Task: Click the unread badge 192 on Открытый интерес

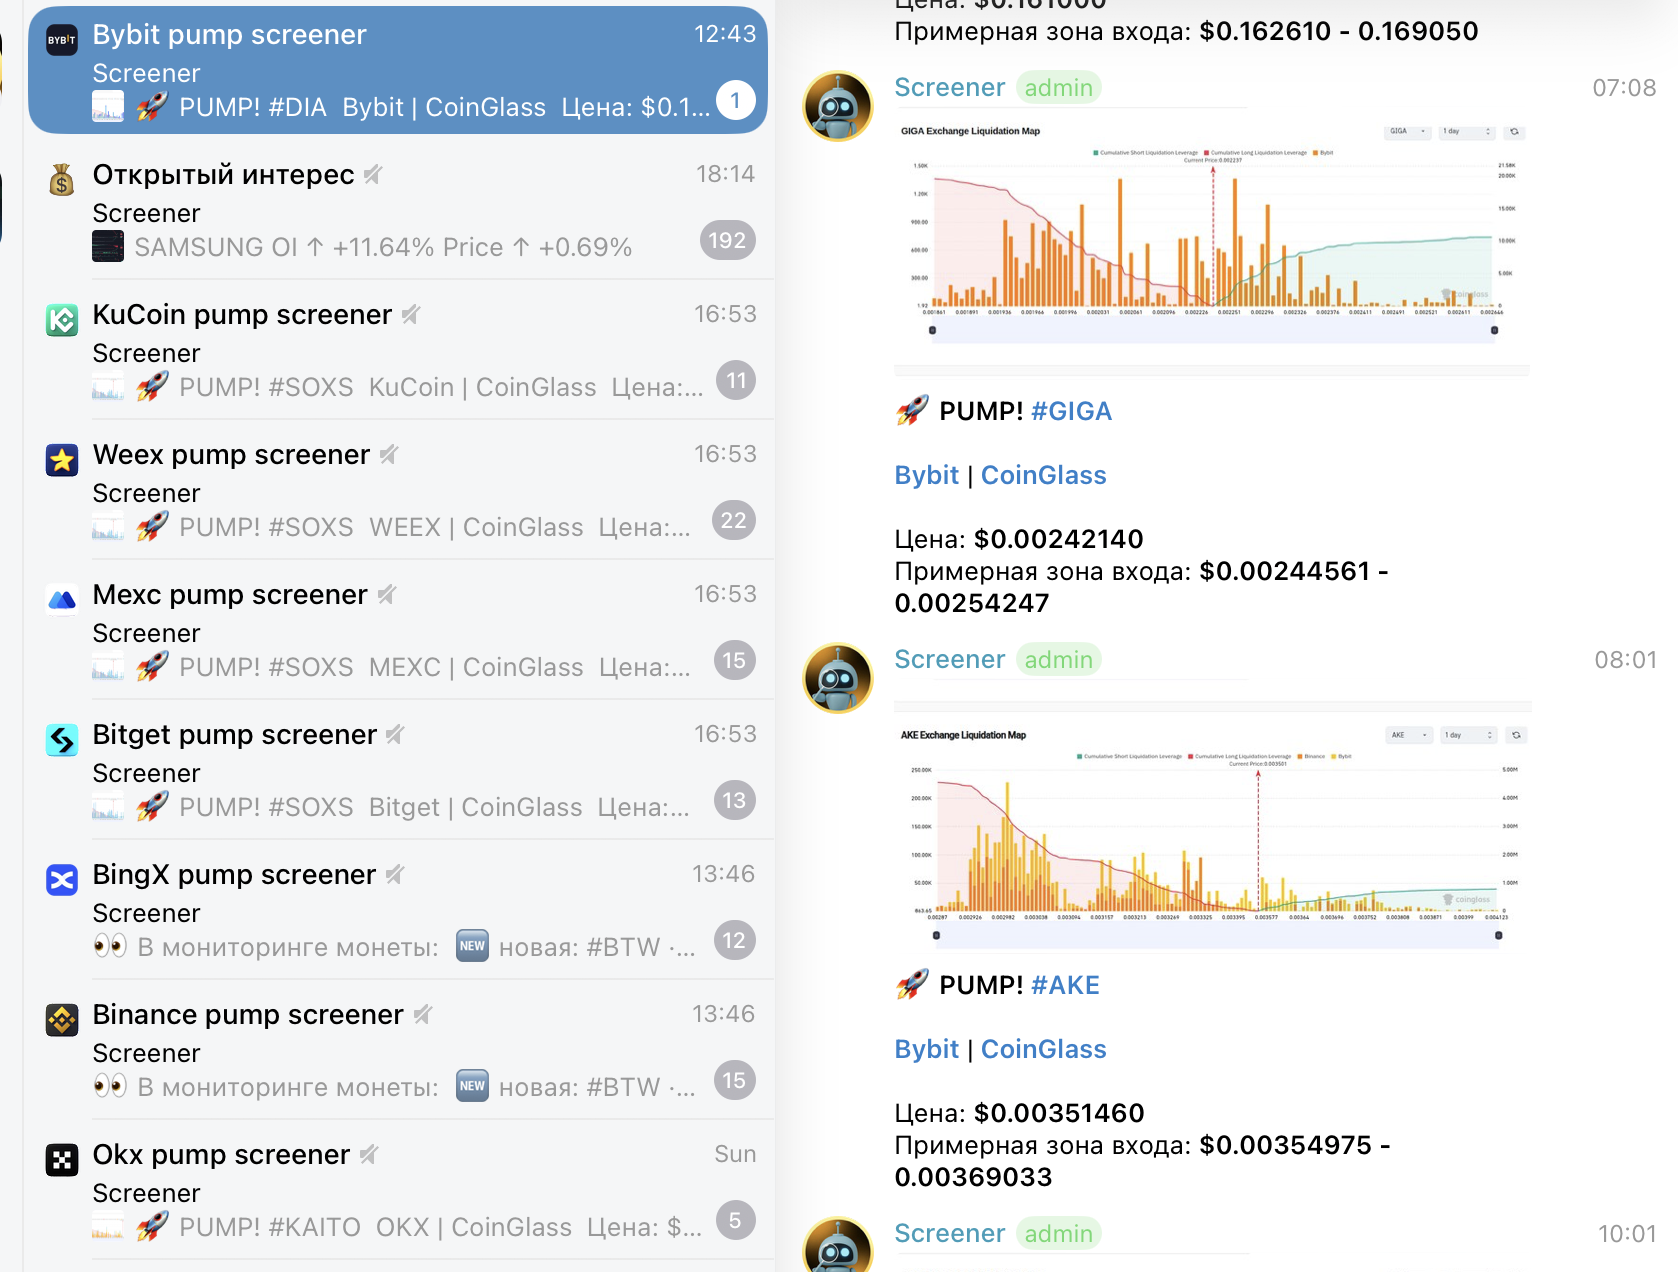Action: click(x=727, y=240)
